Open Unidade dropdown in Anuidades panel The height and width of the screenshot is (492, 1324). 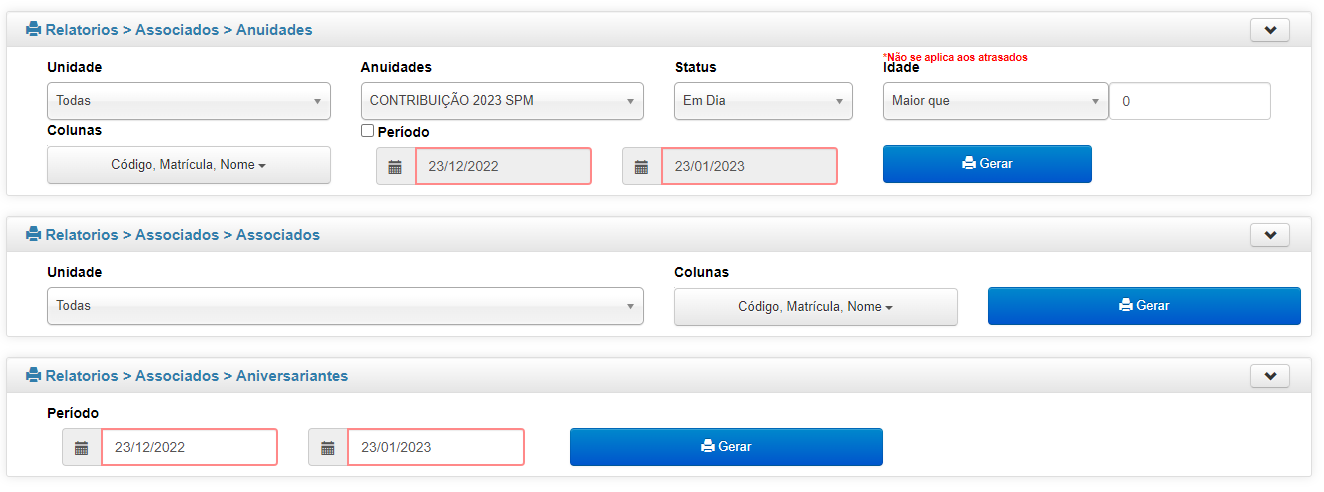pyautogui.click(x=189, y=101)
